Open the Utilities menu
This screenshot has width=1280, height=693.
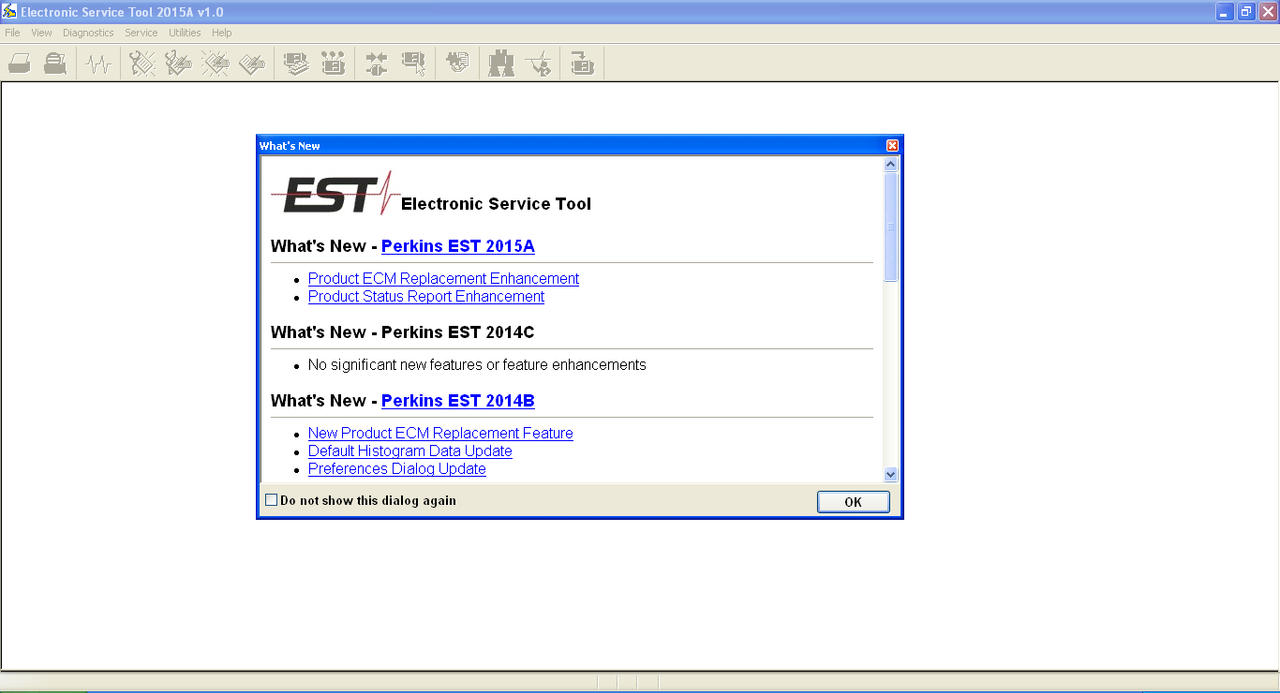tap(185, 33)
